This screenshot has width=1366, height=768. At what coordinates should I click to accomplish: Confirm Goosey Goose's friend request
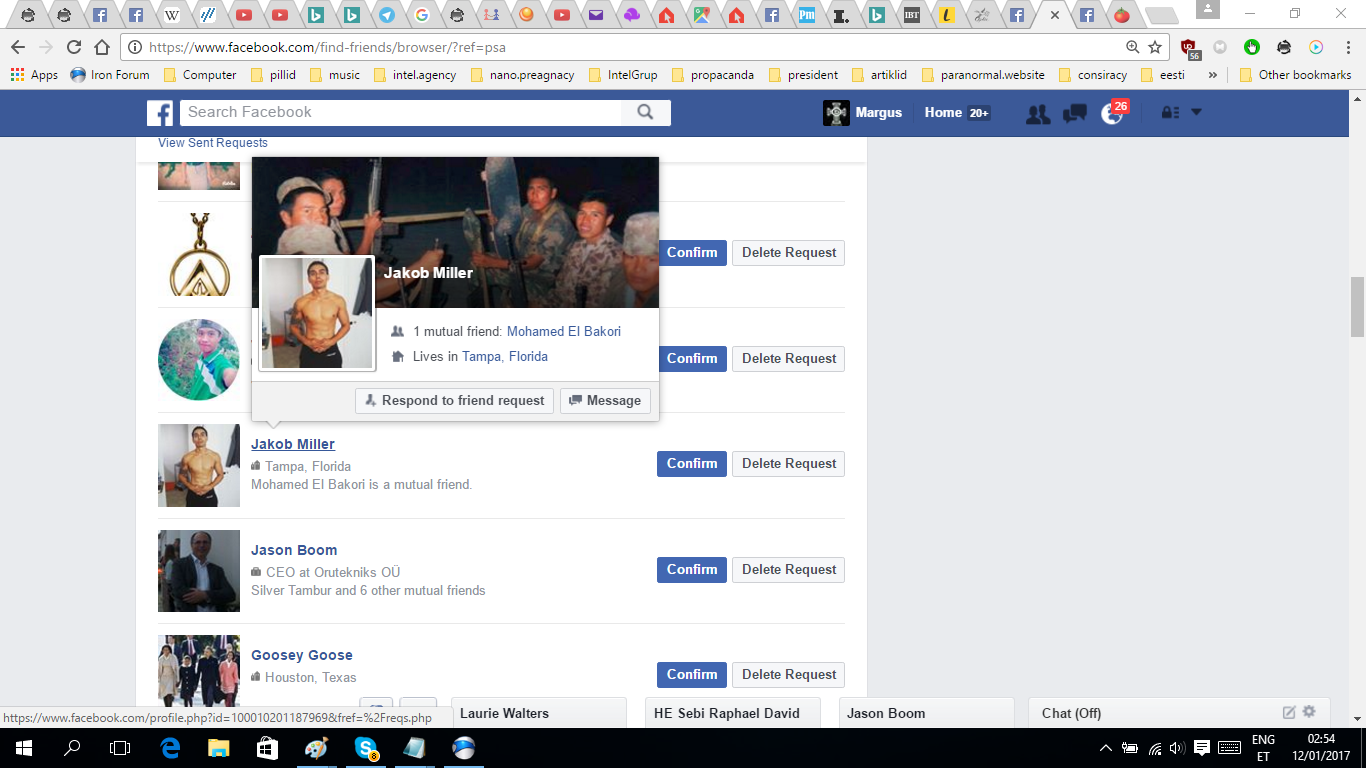[x=692, y=675]
